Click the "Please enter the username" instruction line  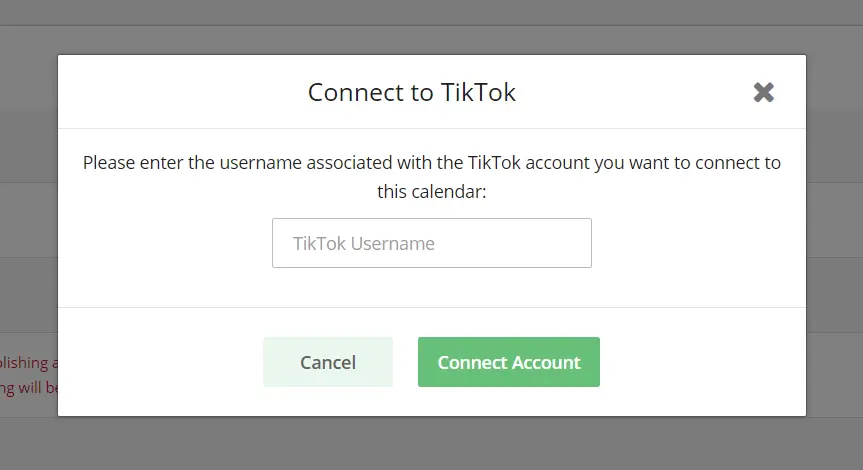coord(431,162)
